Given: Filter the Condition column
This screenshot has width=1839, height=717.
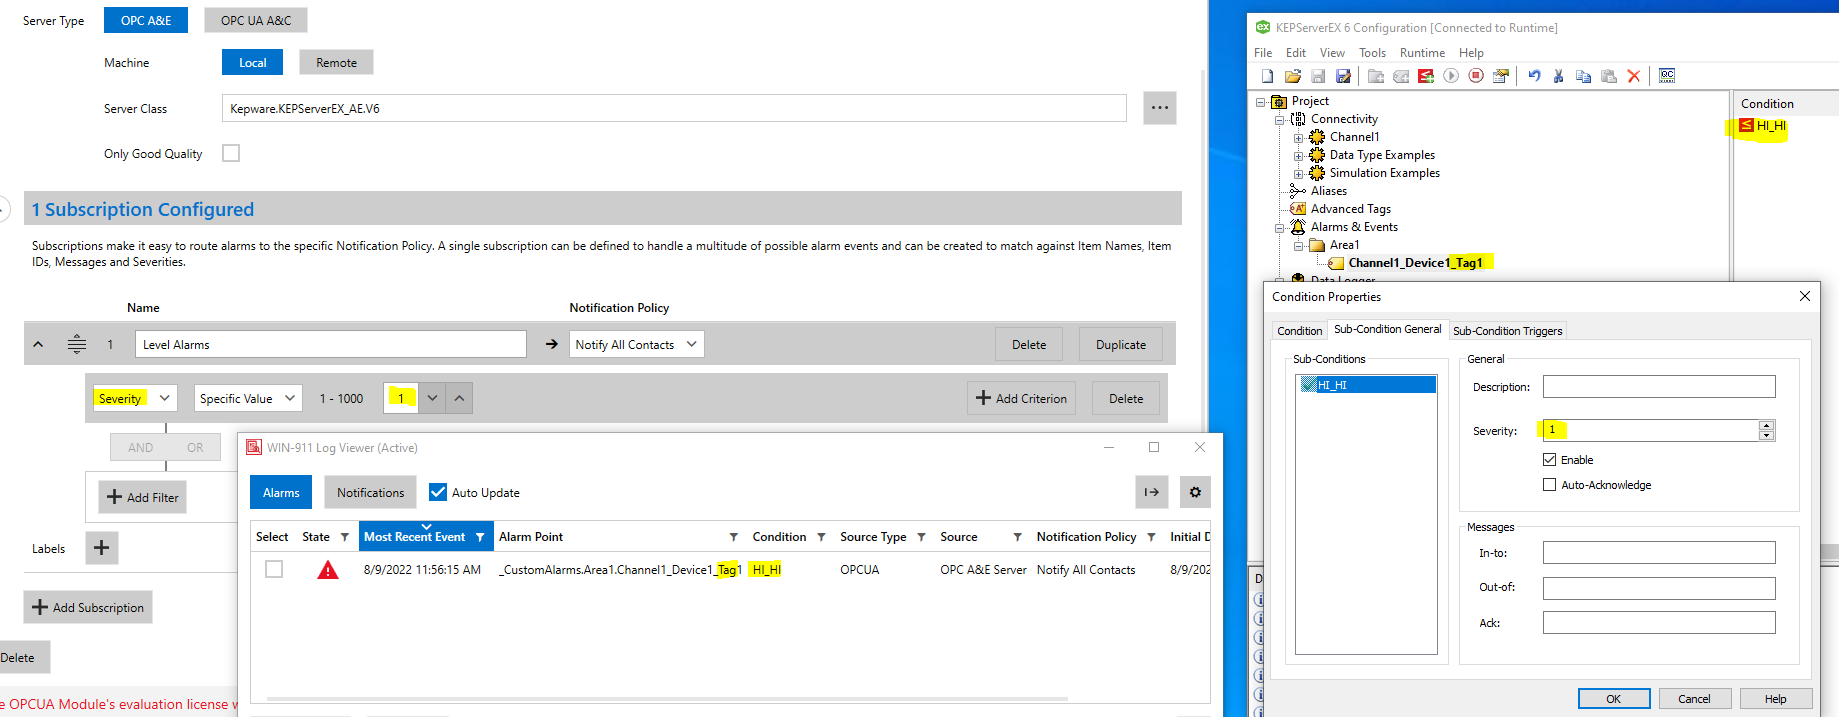Looking at the screenshot, I should (821, 537).
